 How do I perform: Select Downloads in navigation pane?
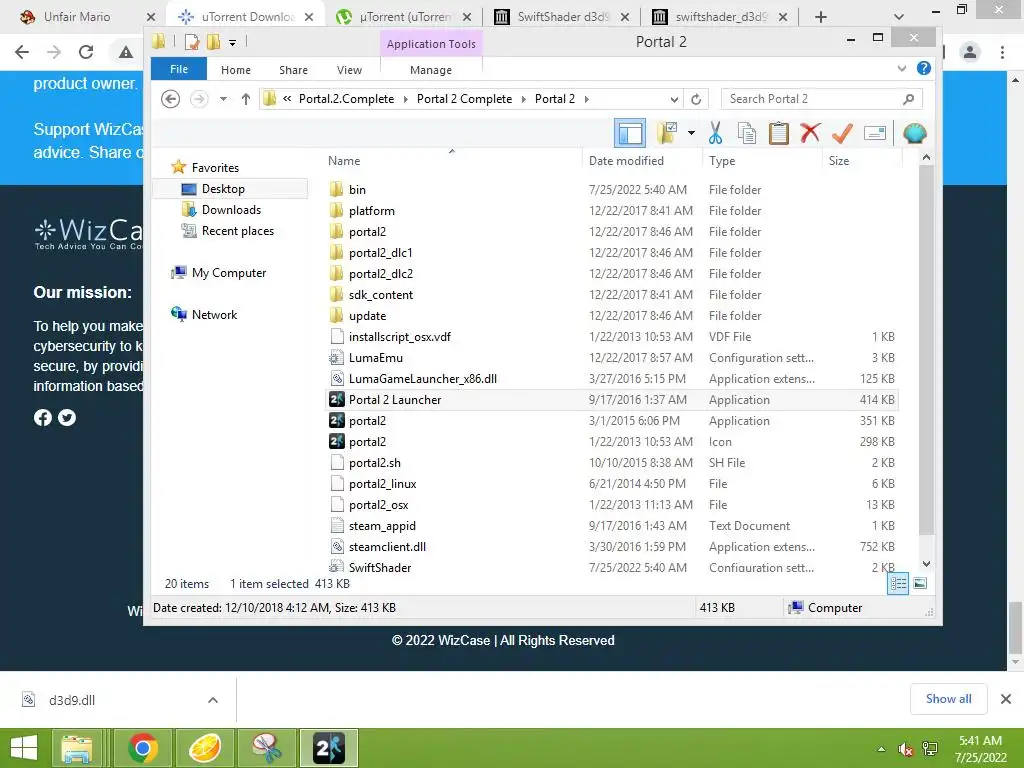(231, 210)
